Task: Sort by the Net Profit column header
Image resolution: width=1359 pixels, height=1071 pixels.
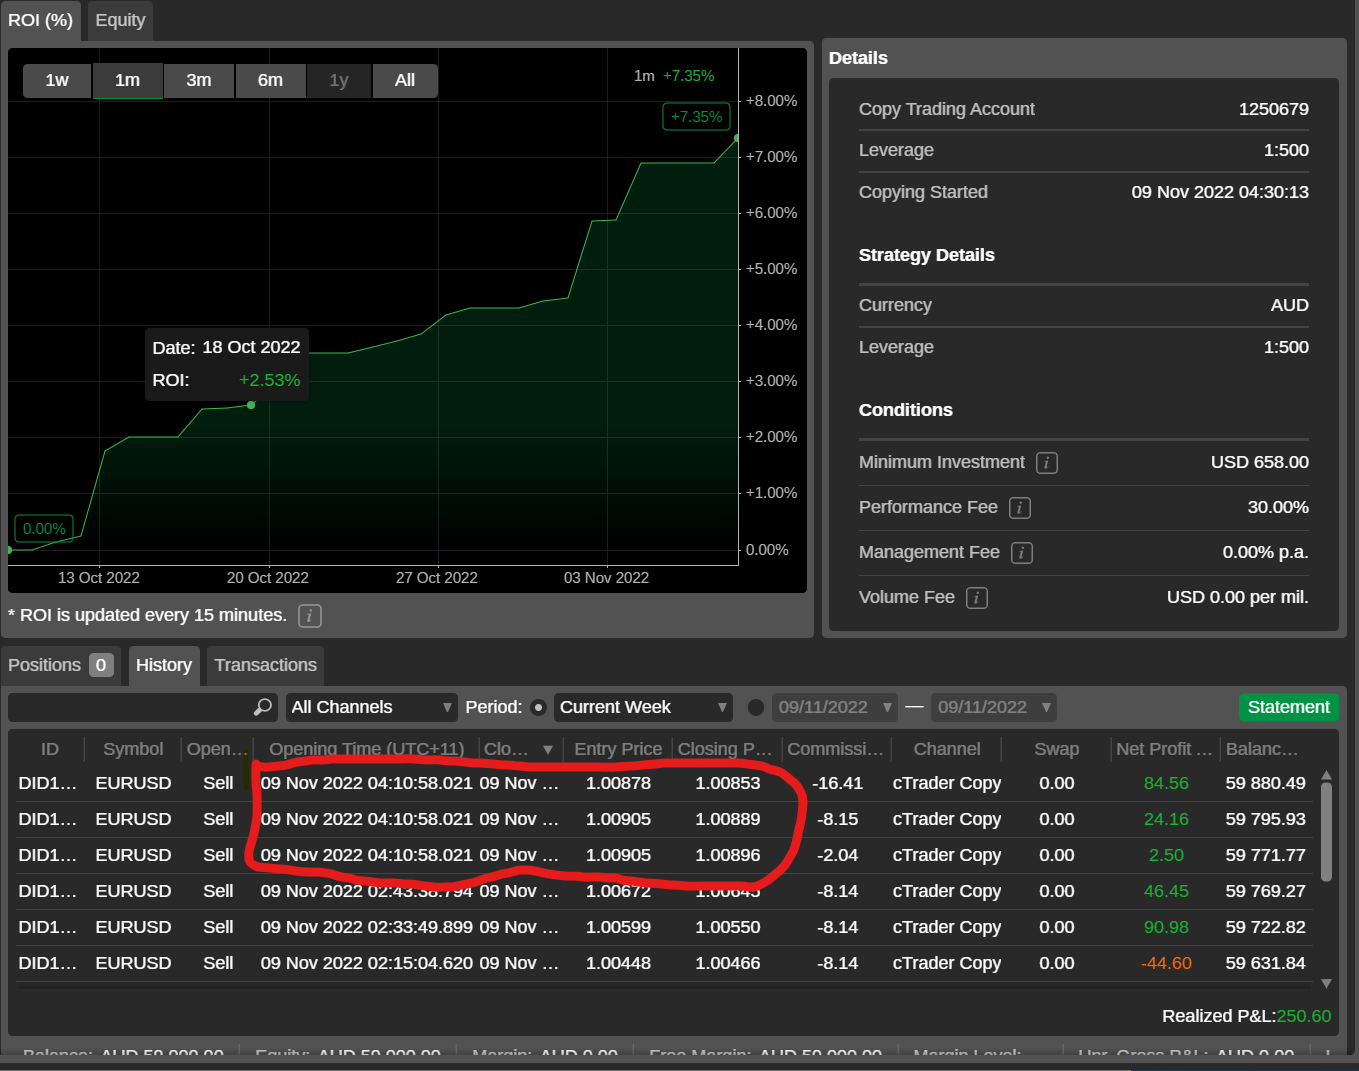Action: [x=1164, y=750]
